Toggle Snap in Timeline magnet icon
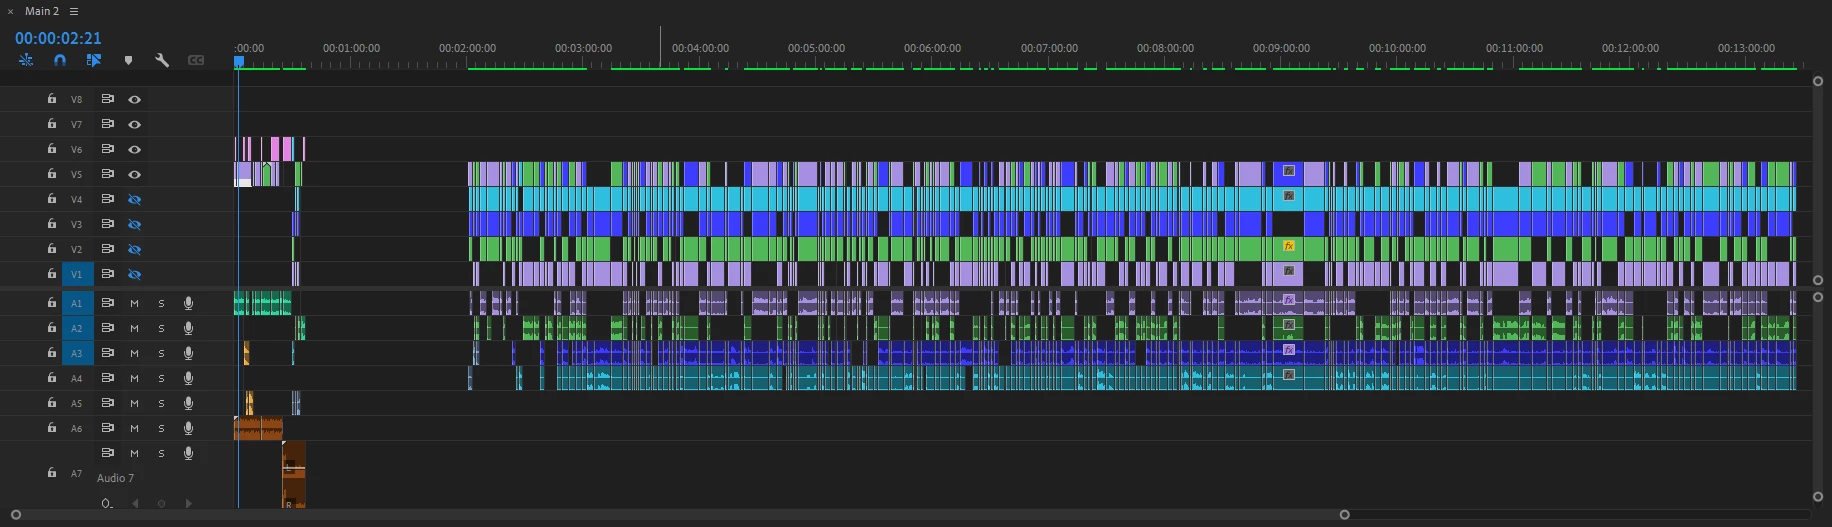1832x527 pixels. coord(60,60)
